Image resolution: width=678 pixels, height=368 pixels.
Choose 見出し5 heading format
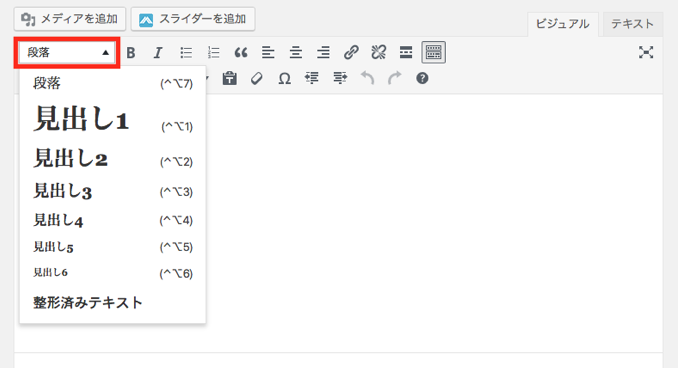coord(112,247)
